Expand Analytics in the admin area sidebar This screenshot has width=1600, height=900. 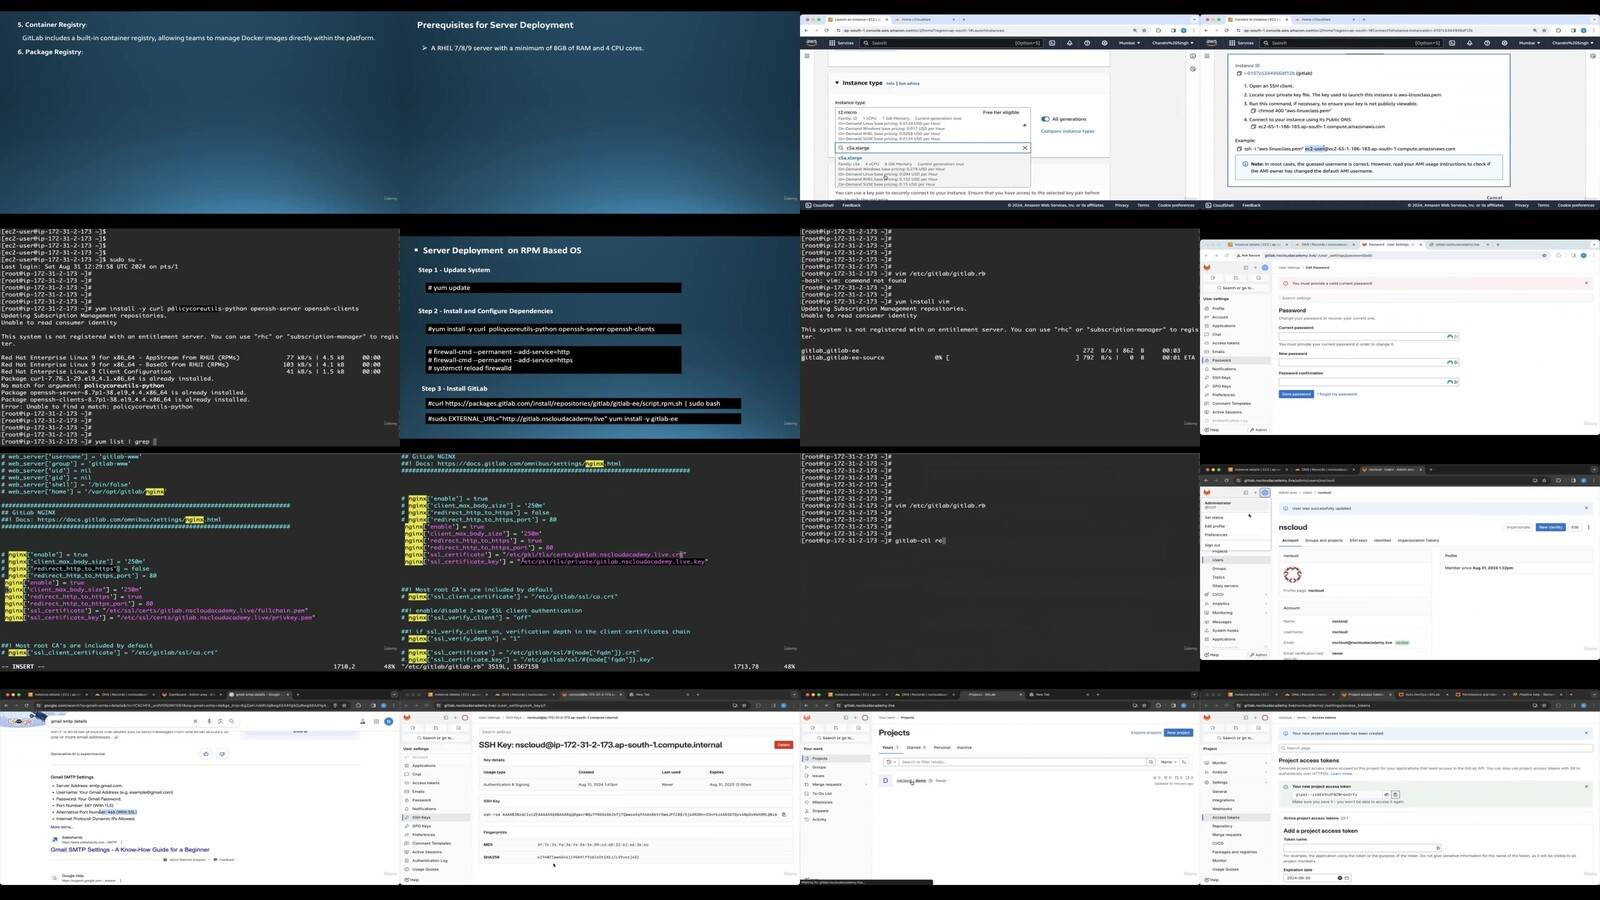click(x=1235, y=603)
